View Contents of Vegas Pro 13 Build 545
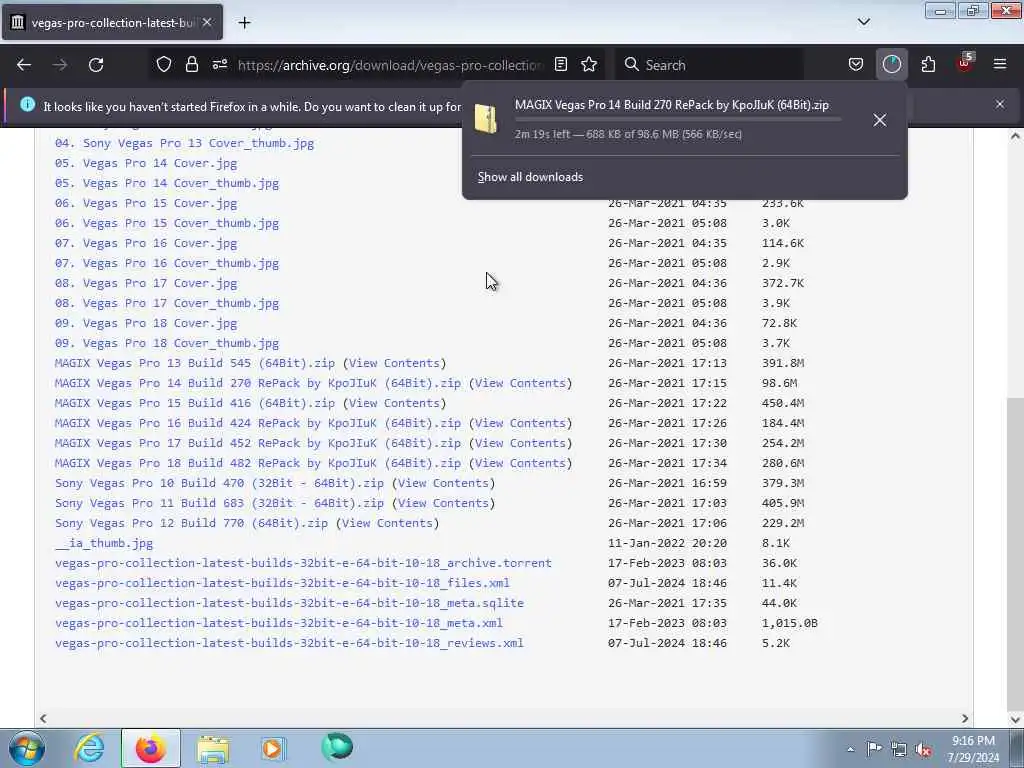Viewport: 1024px width, 768px height. click(x=394, y=363)
